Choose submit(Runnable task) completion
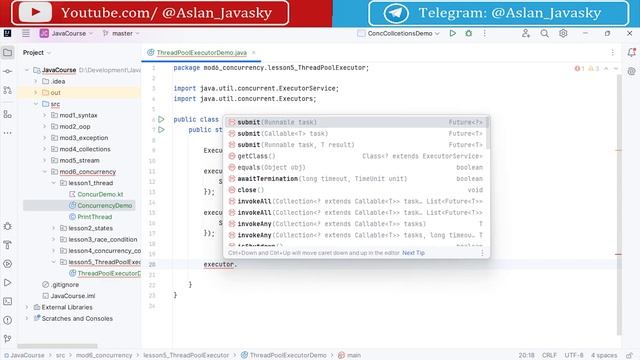 coord(355,122)
